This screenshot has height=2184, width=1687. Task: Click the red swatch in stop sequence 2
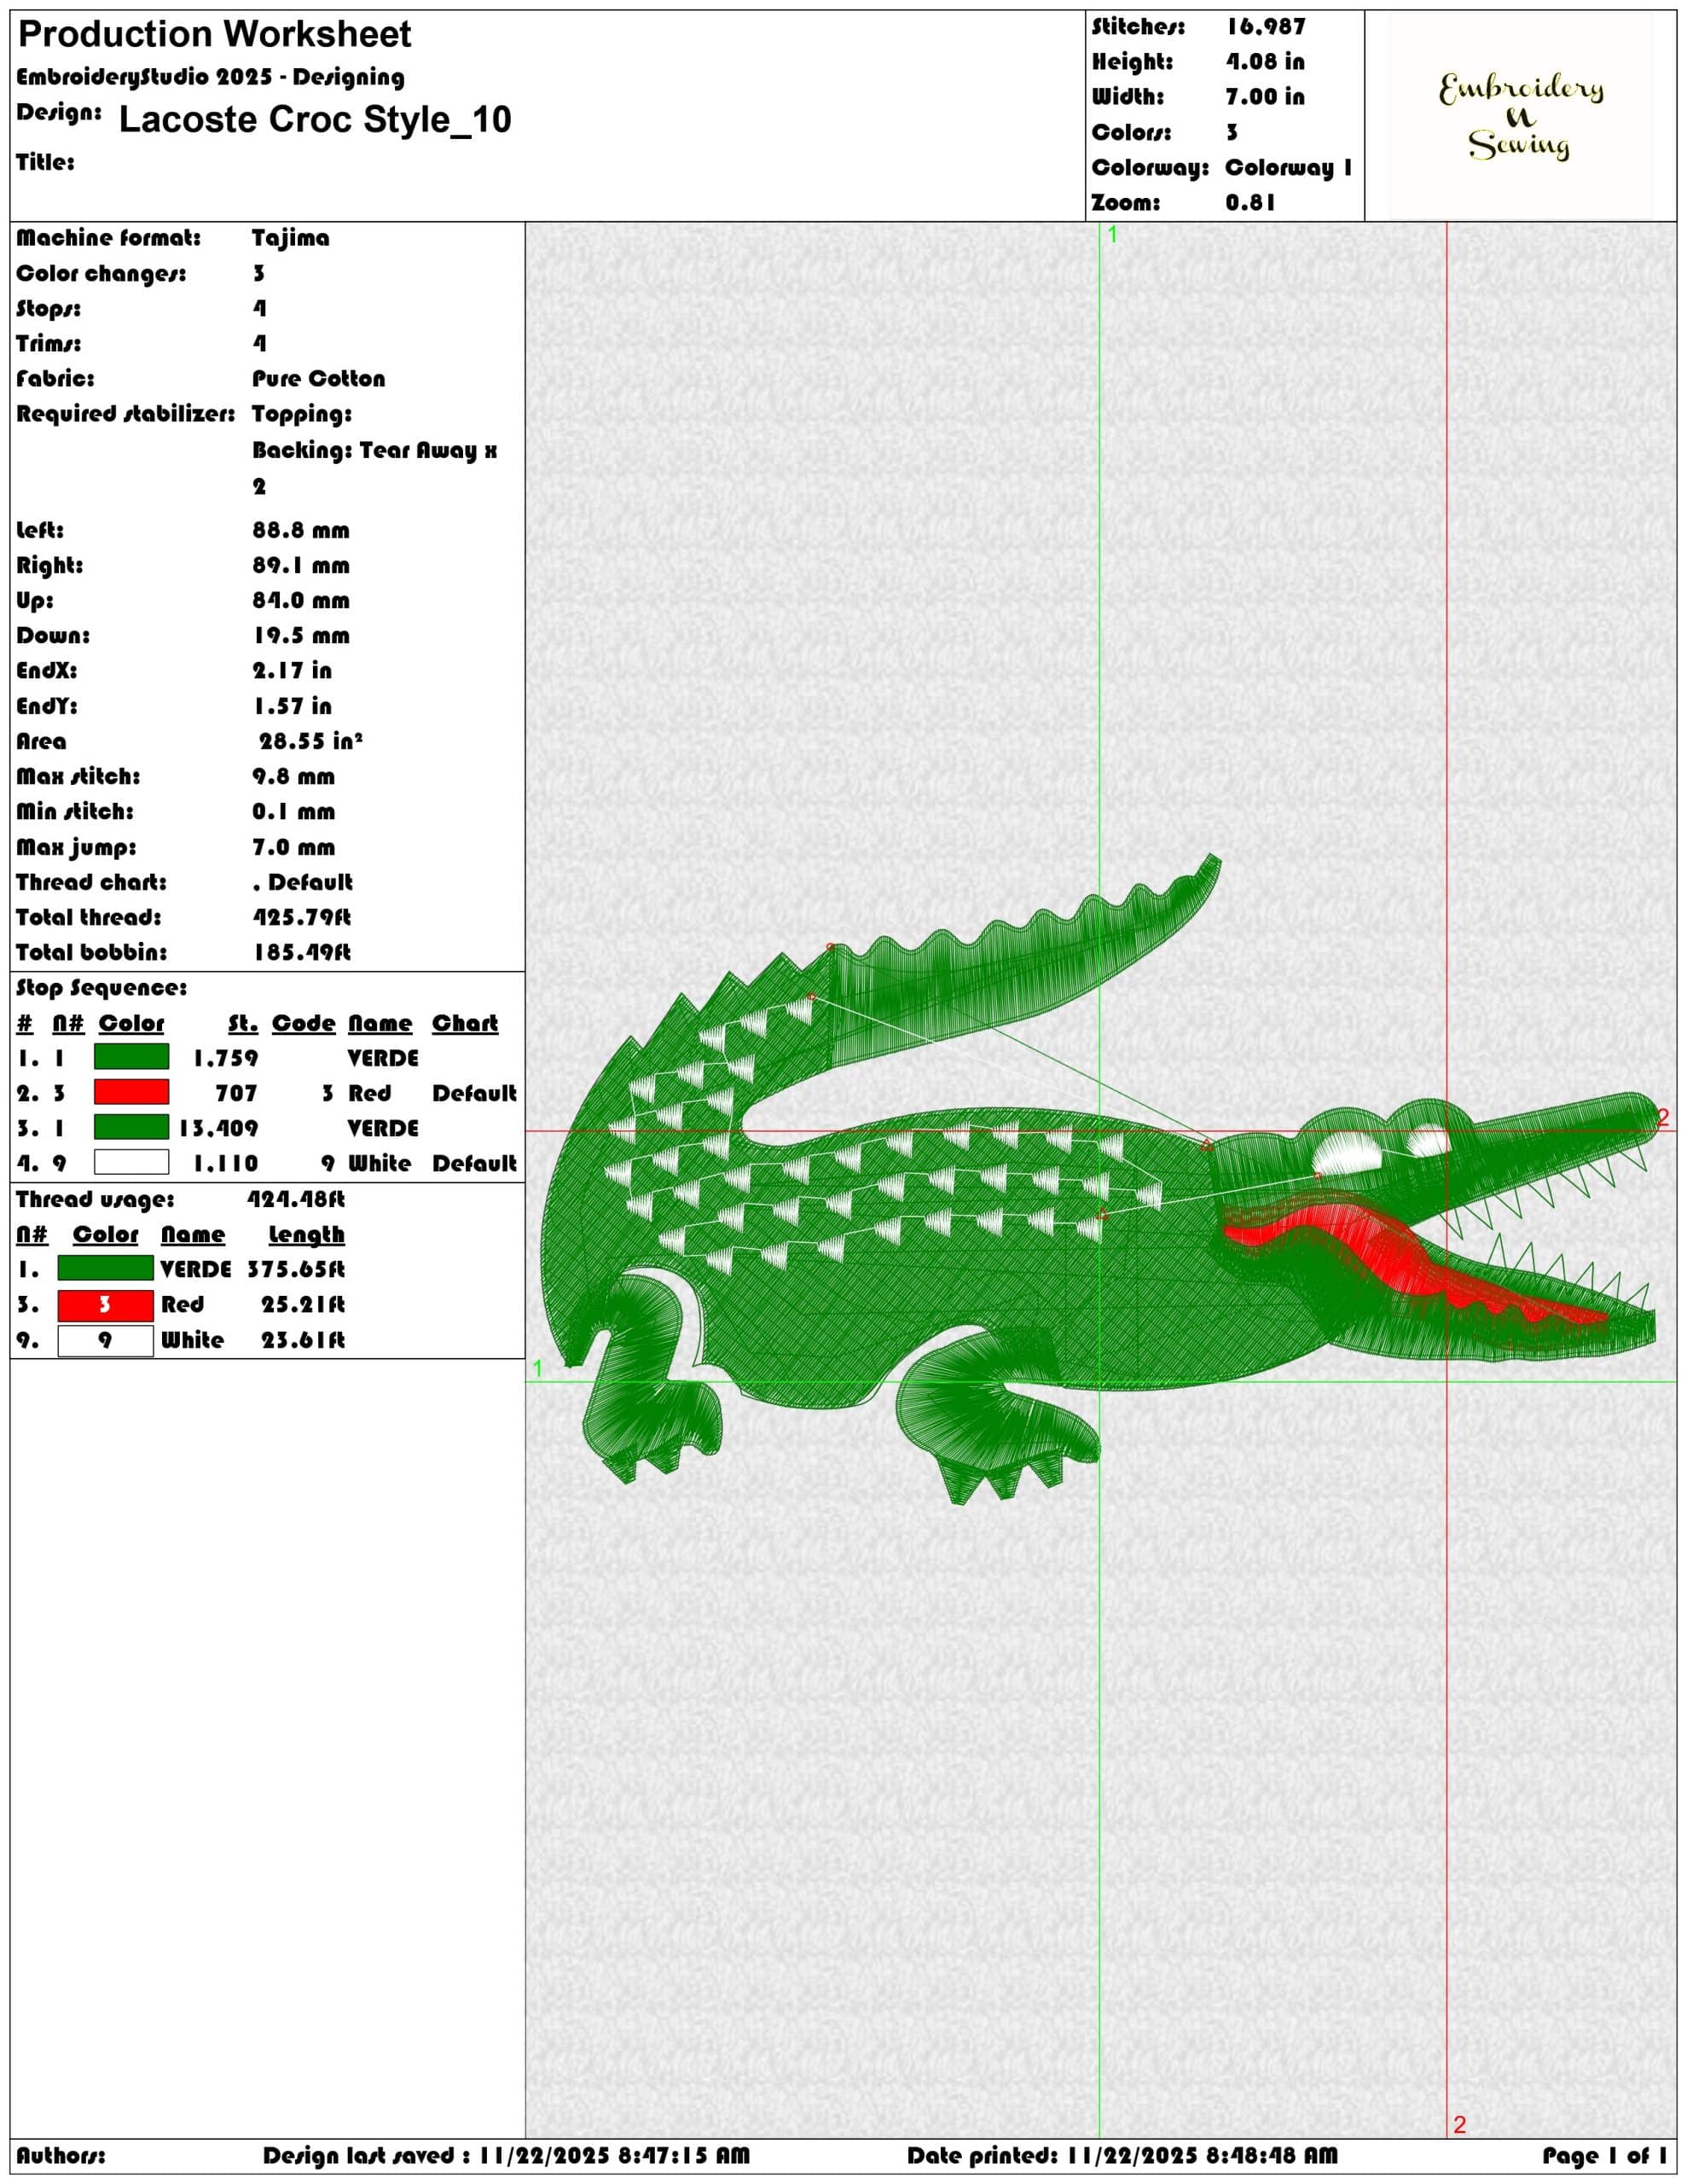(131, 1092)
